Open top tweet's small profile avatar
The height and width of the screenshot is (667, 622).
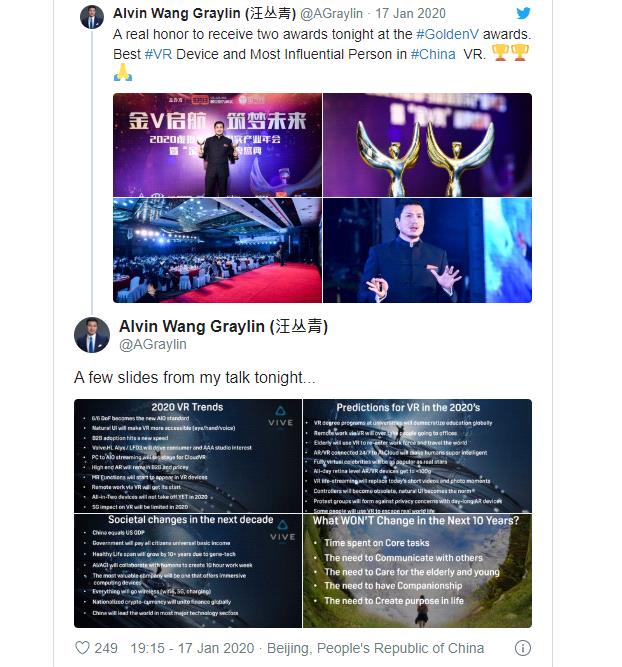91,17
